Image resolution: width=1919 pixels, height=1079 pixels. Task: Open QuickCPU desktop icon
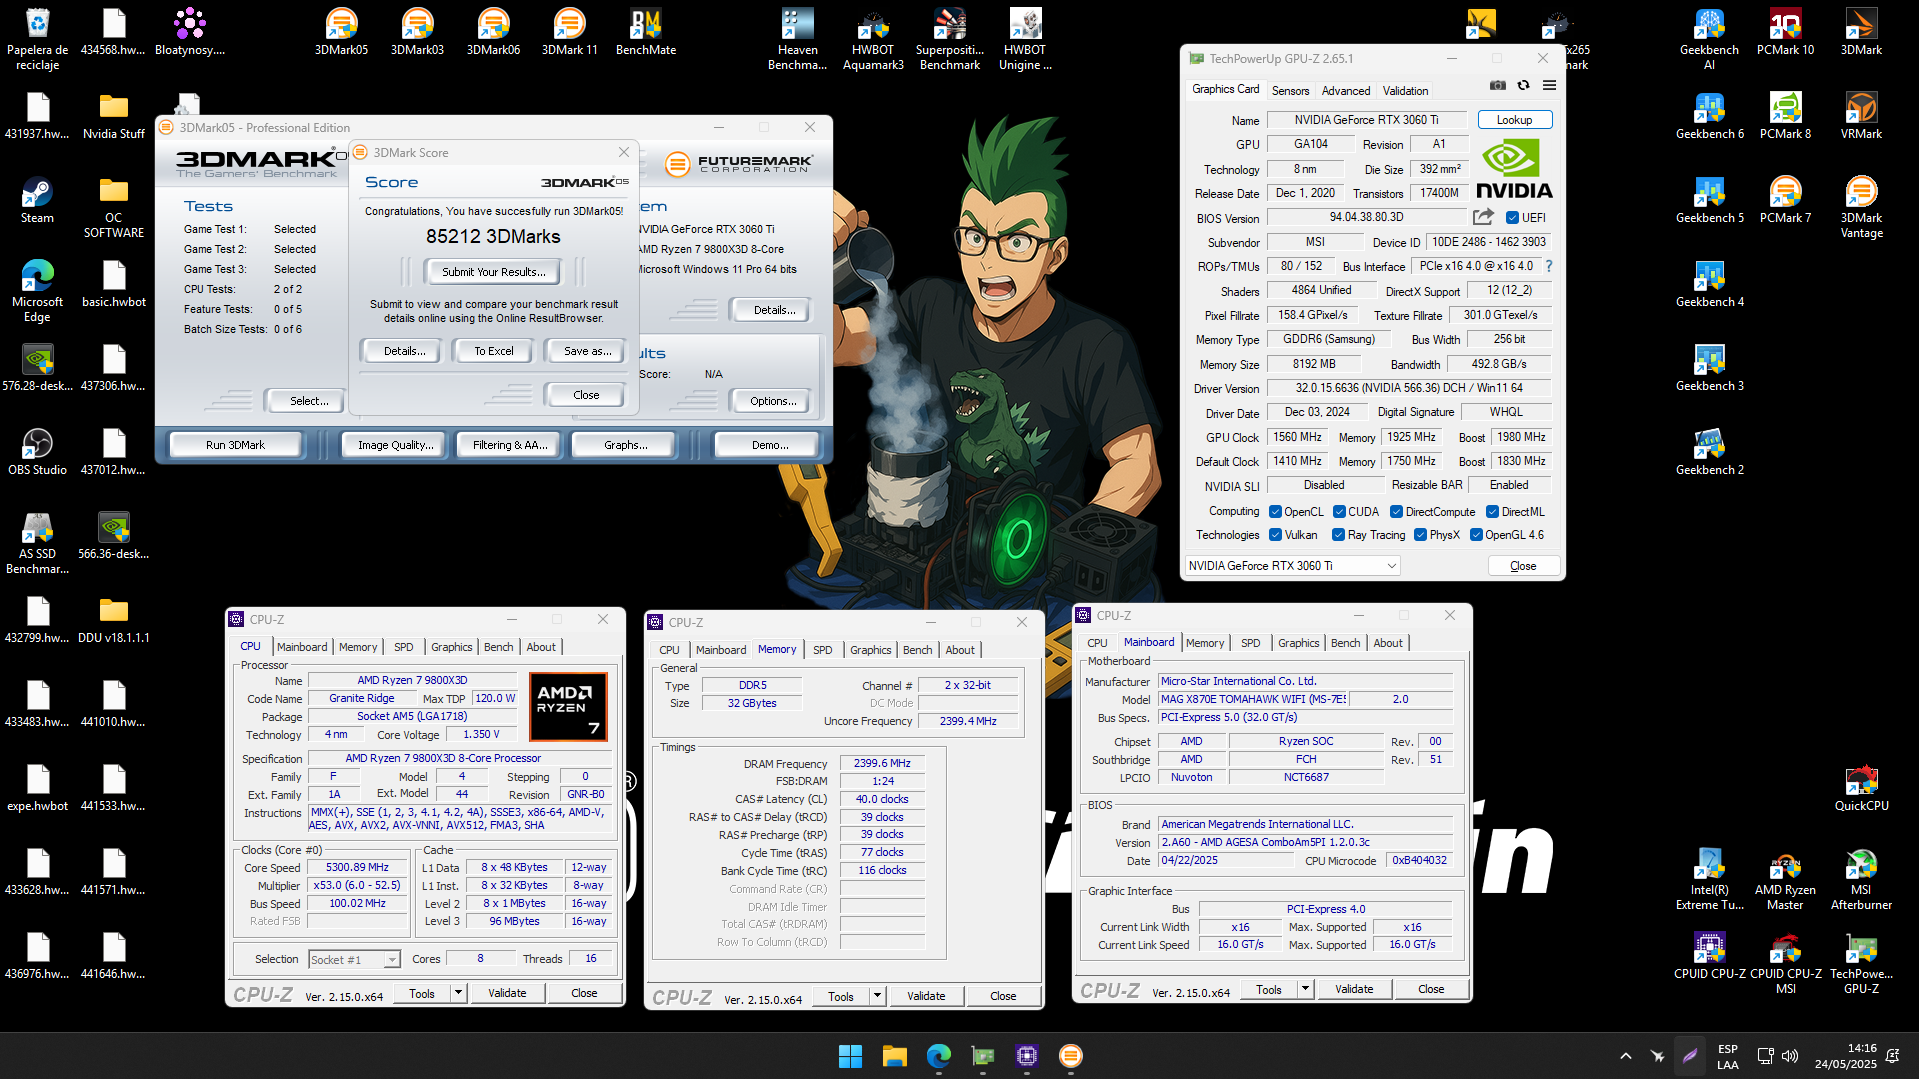click(x=1861, y=788)
